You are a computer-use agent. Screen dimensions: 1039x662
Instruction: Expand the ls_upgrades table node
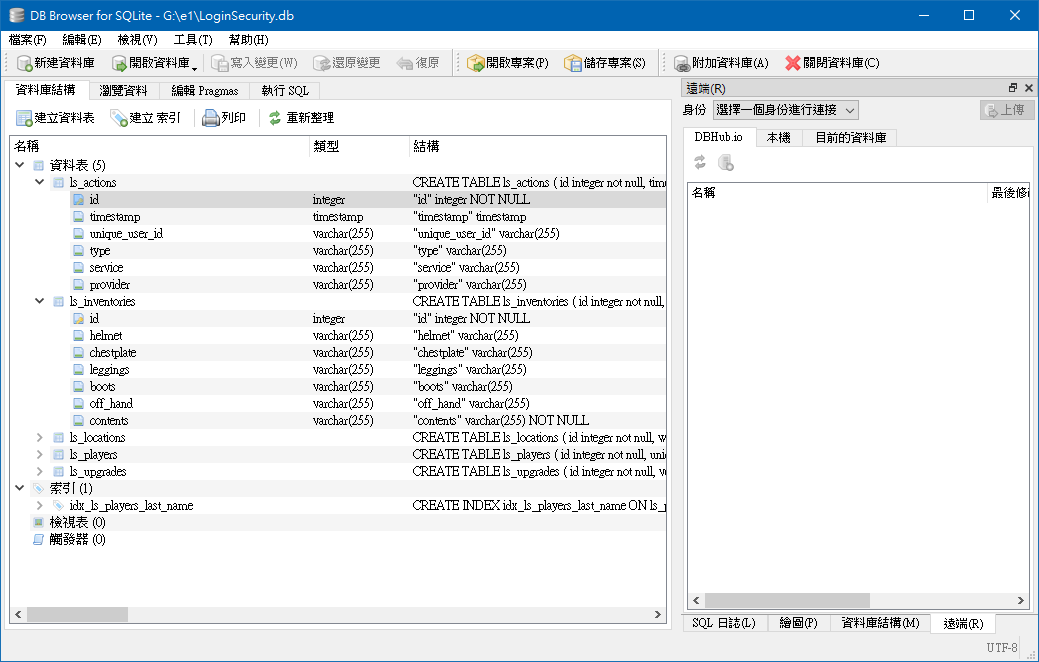(x=40, y=471)
